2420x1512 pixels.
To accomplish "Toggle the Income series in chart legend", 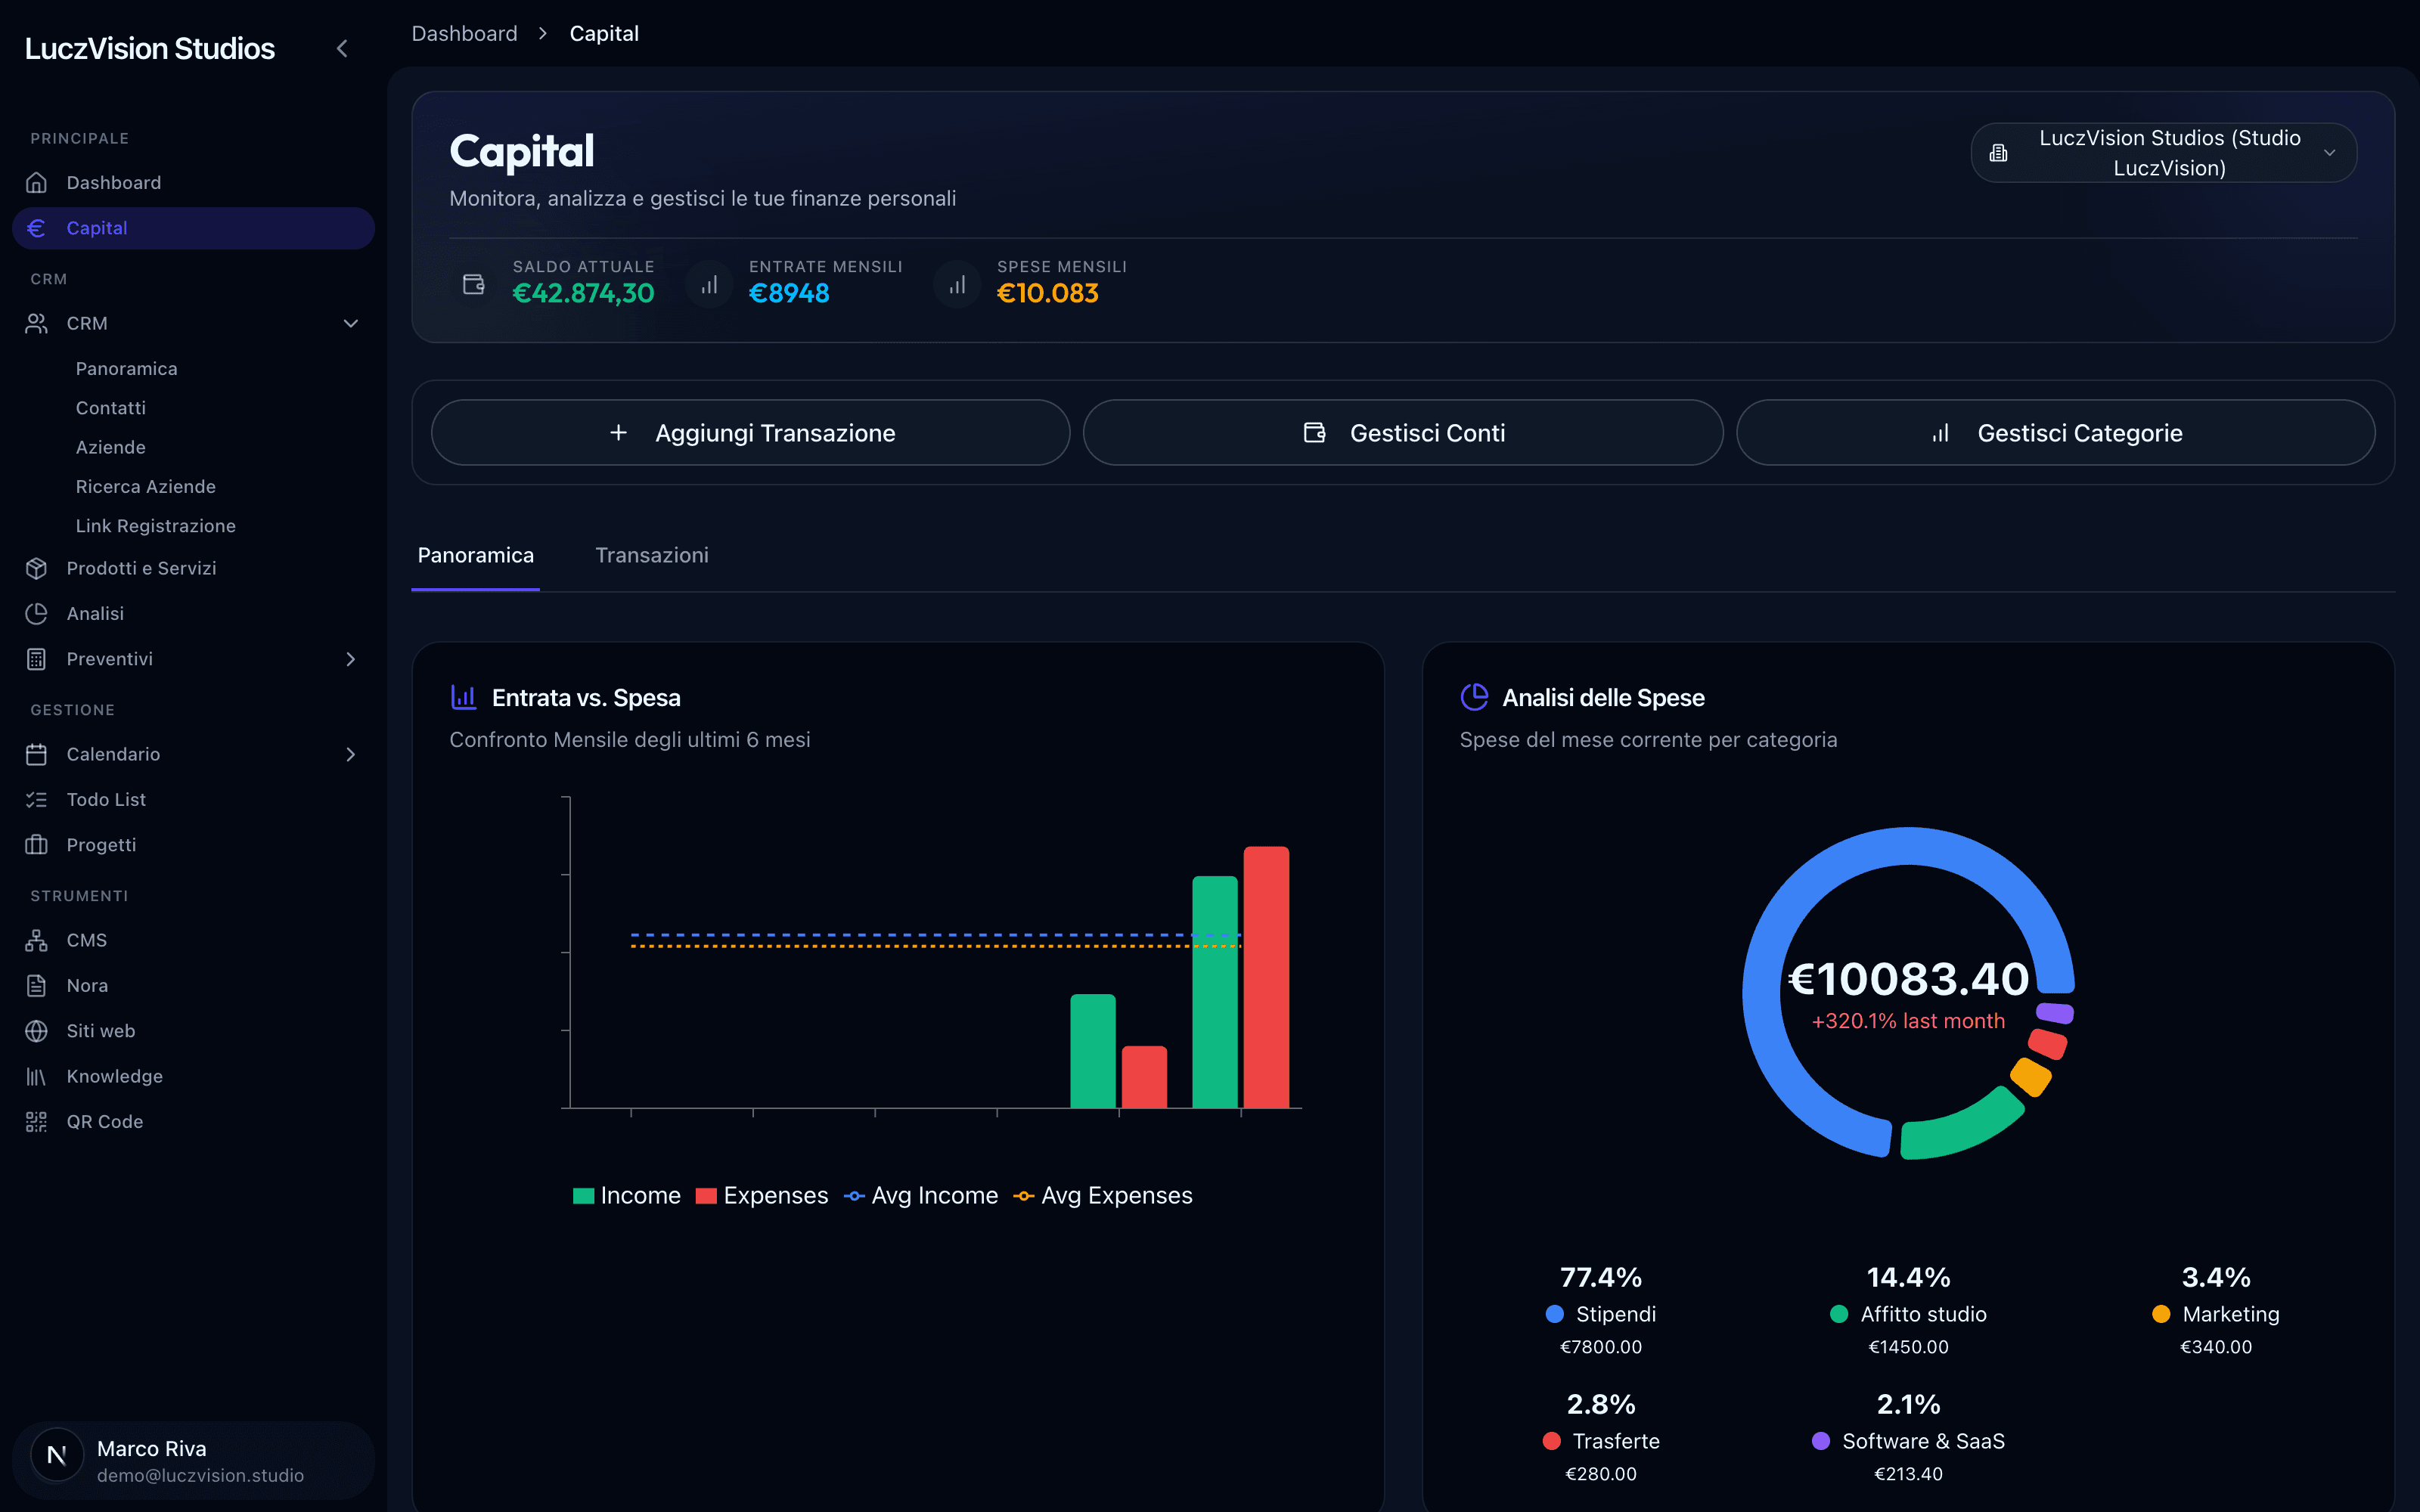I will coord(627,1196).
